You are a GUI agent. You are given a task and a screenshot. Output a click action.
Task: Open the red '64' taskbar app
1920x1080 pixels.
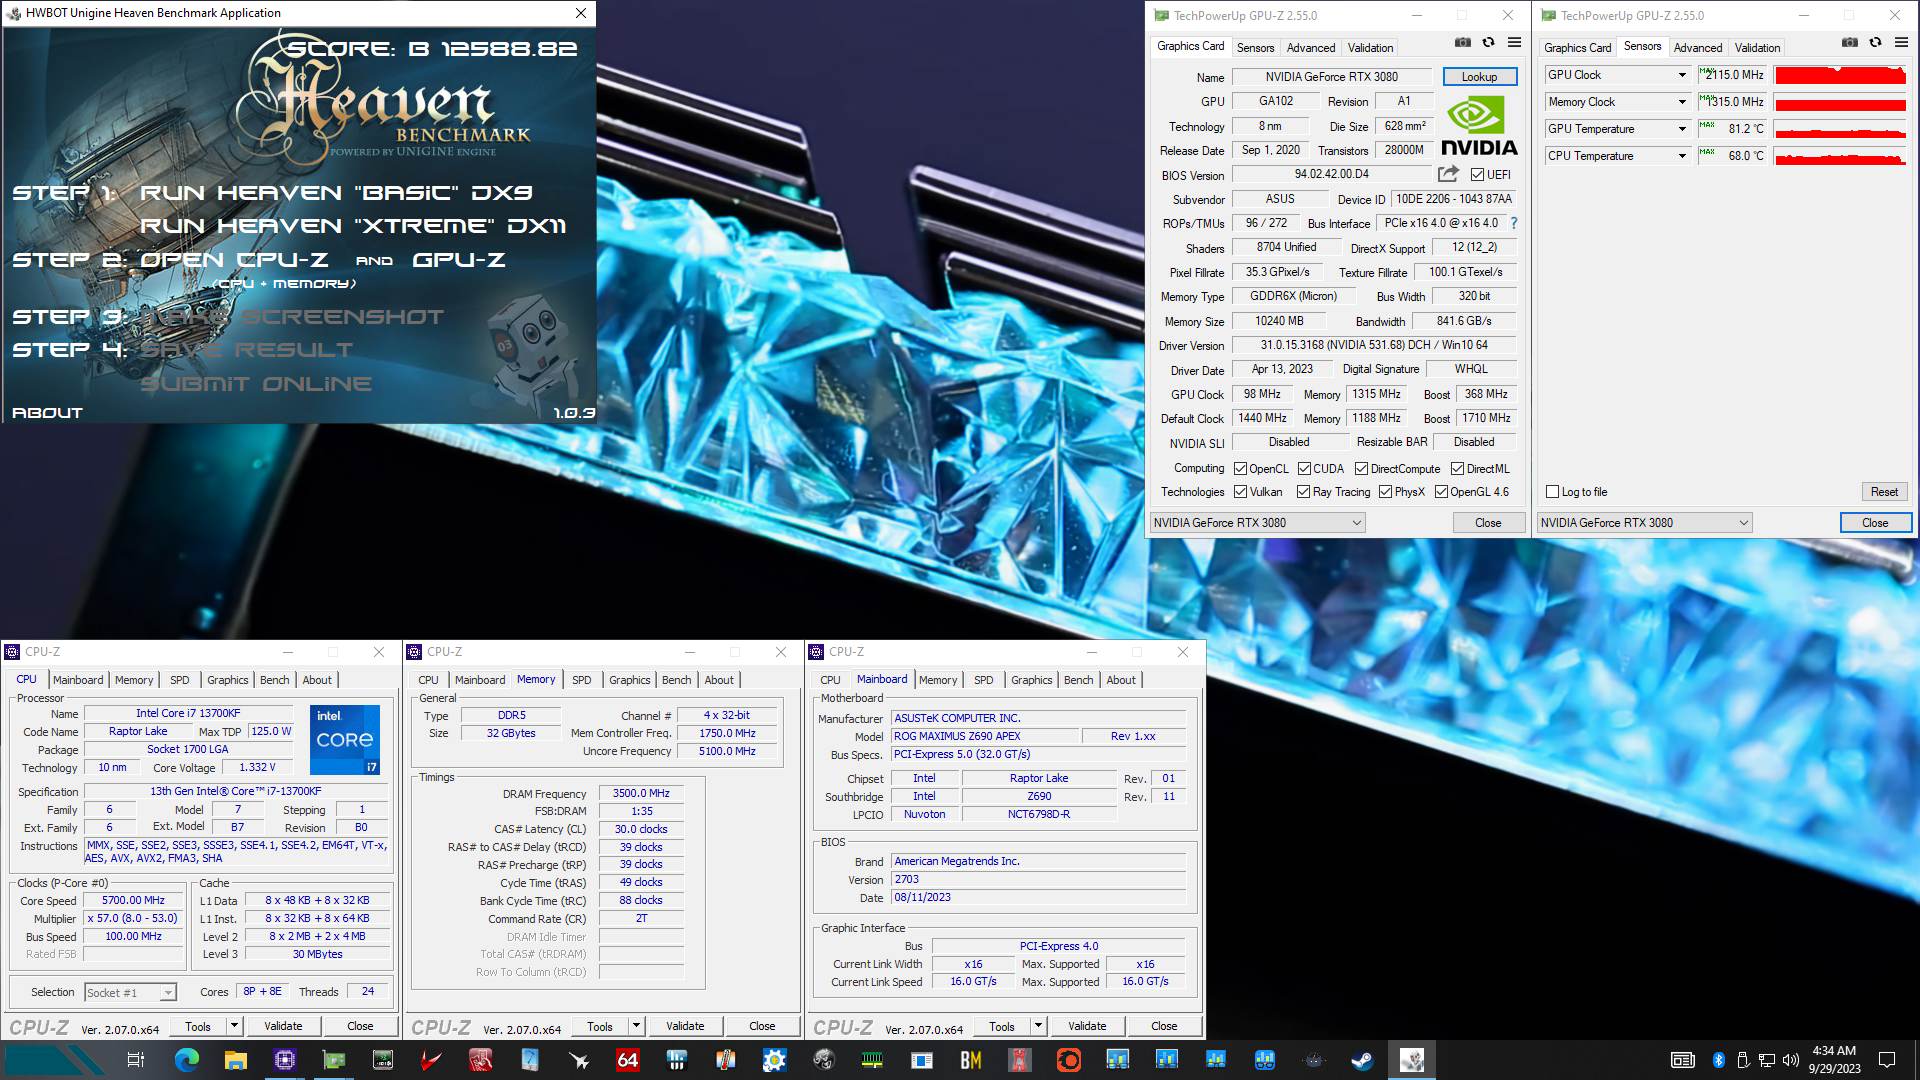(x=628, y=1060)
